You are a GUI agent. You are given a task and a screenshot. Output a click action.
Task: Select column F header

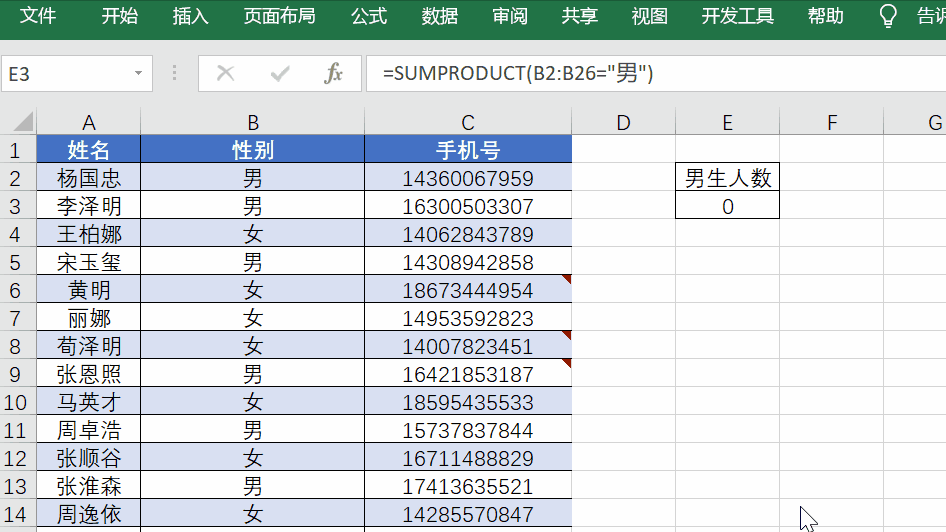pyautogui.click(x=831, y=122)
